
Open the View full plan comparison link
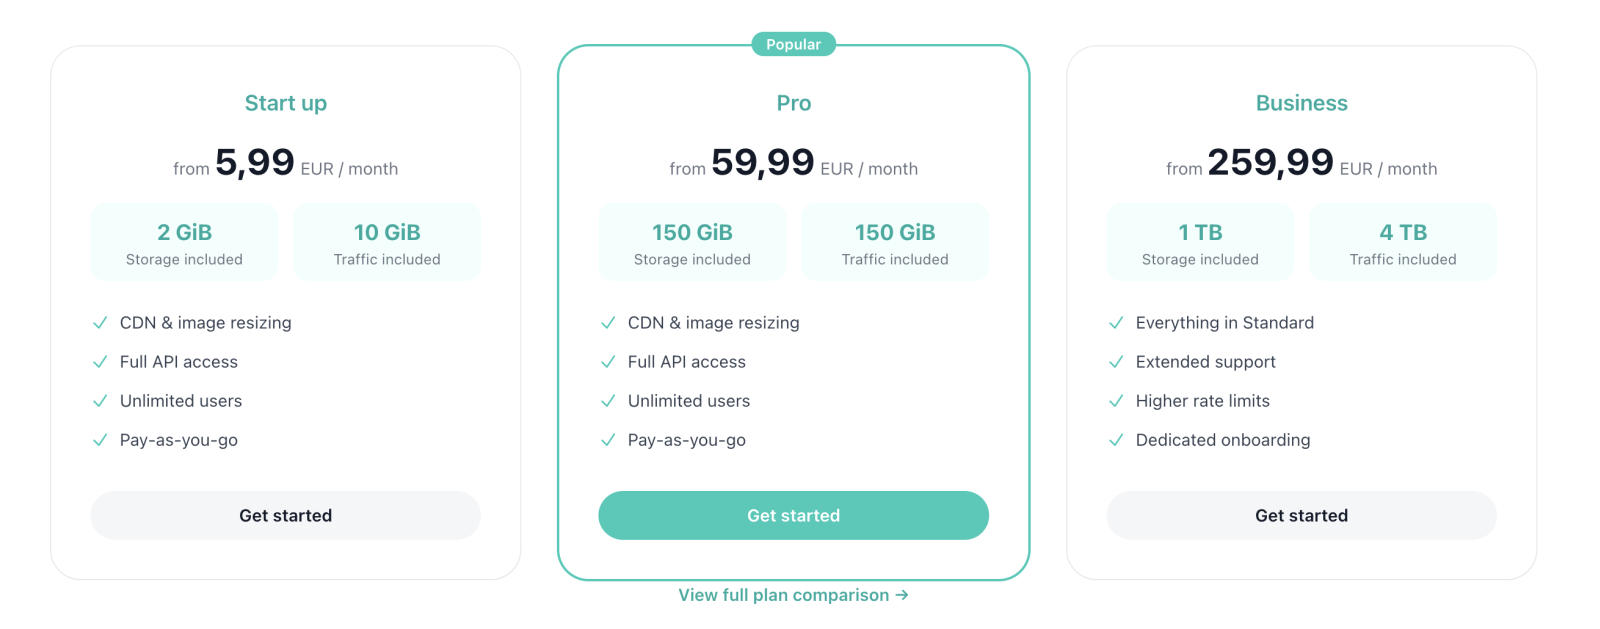(x=783, y=595)
